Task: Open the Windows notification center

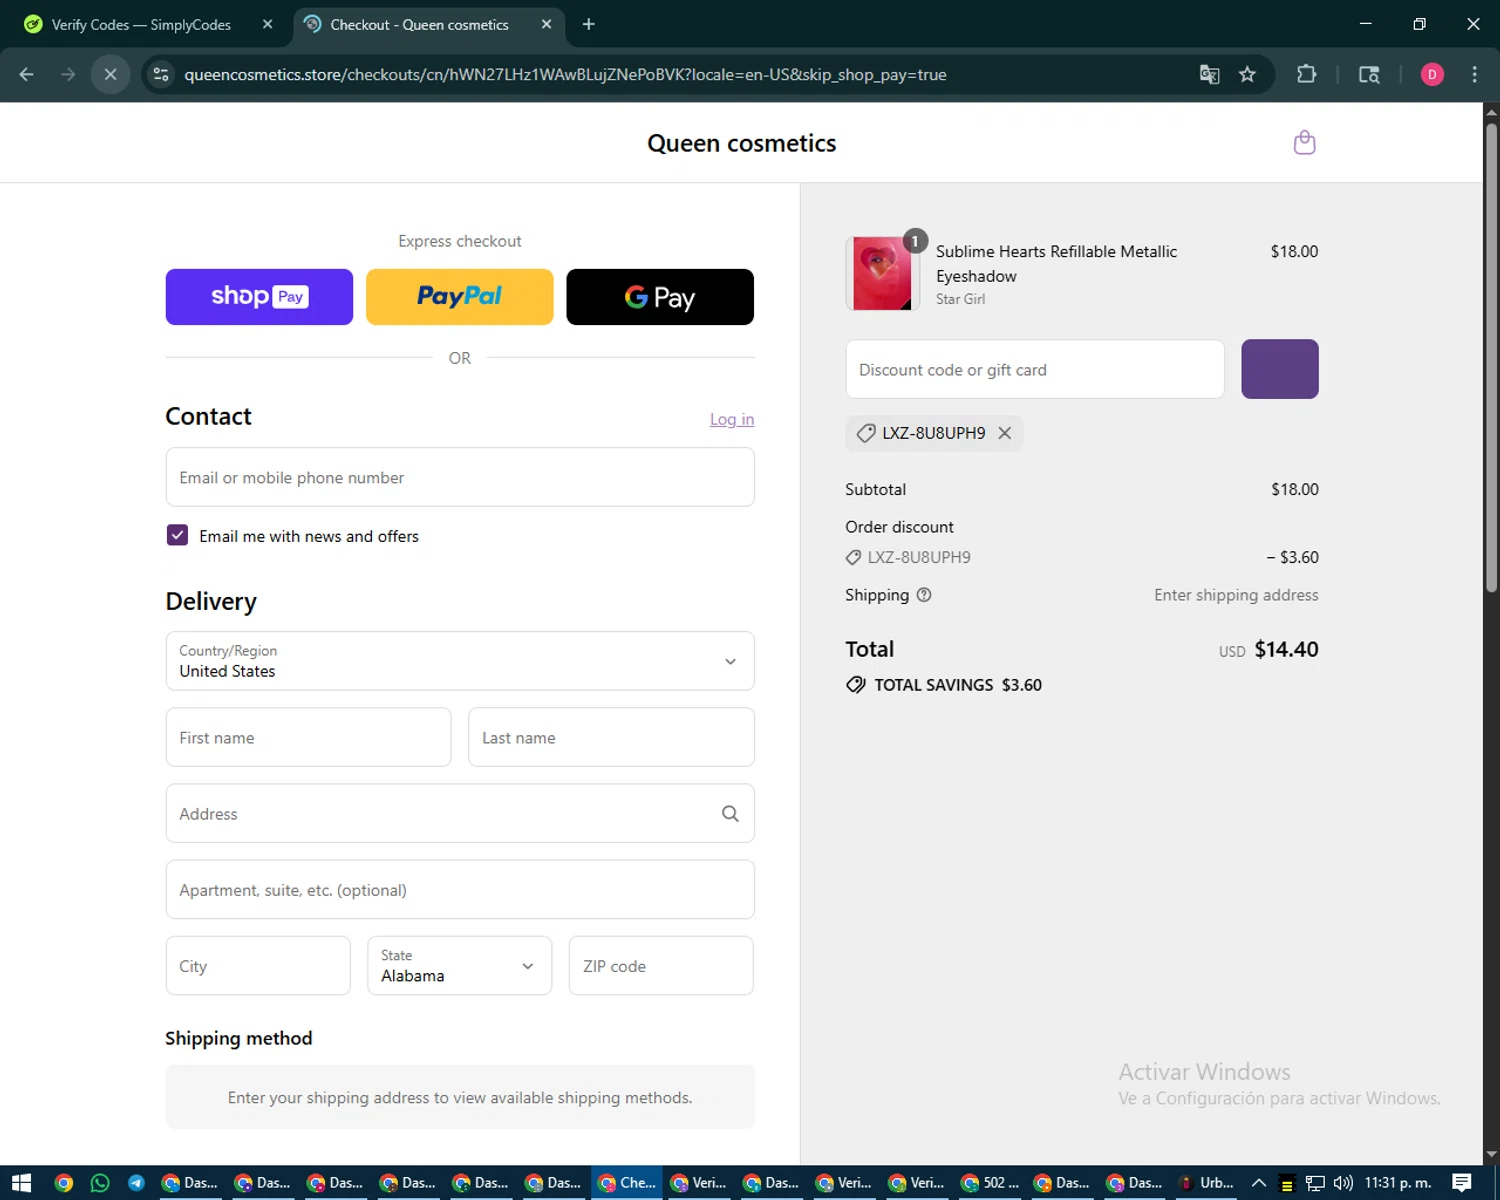Action: pyautogui.click(x=1462, y=1183)
